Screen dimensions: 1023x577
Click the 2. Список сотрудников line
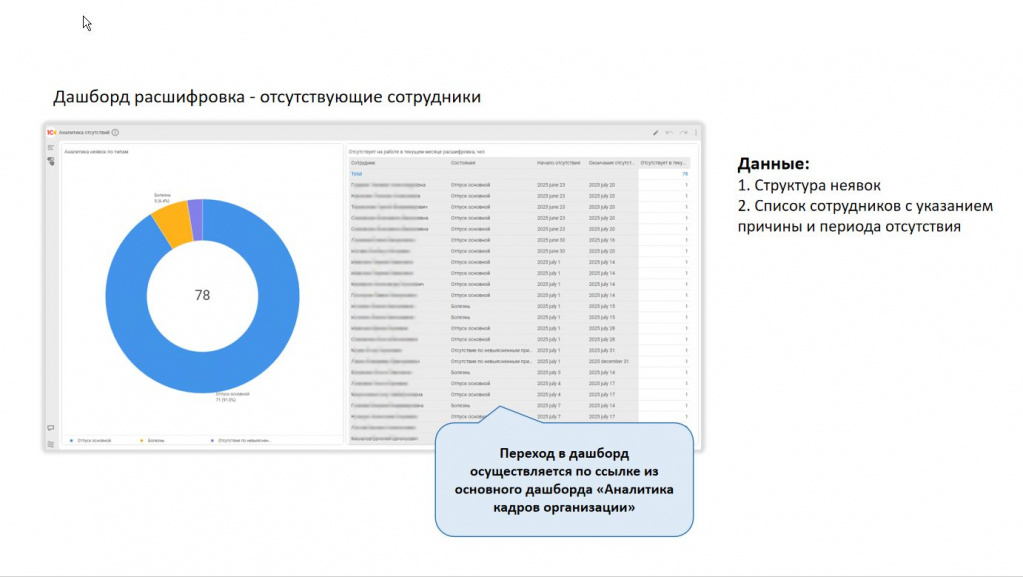[866, 216]
